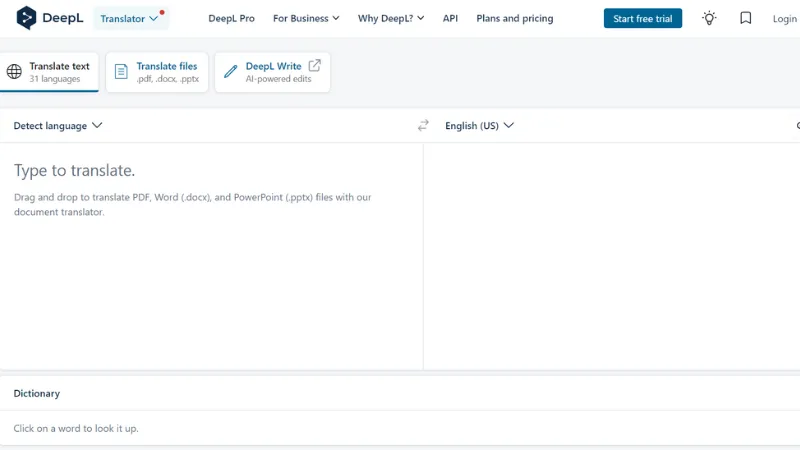Open the Translator product dropdown

point(129,18)
